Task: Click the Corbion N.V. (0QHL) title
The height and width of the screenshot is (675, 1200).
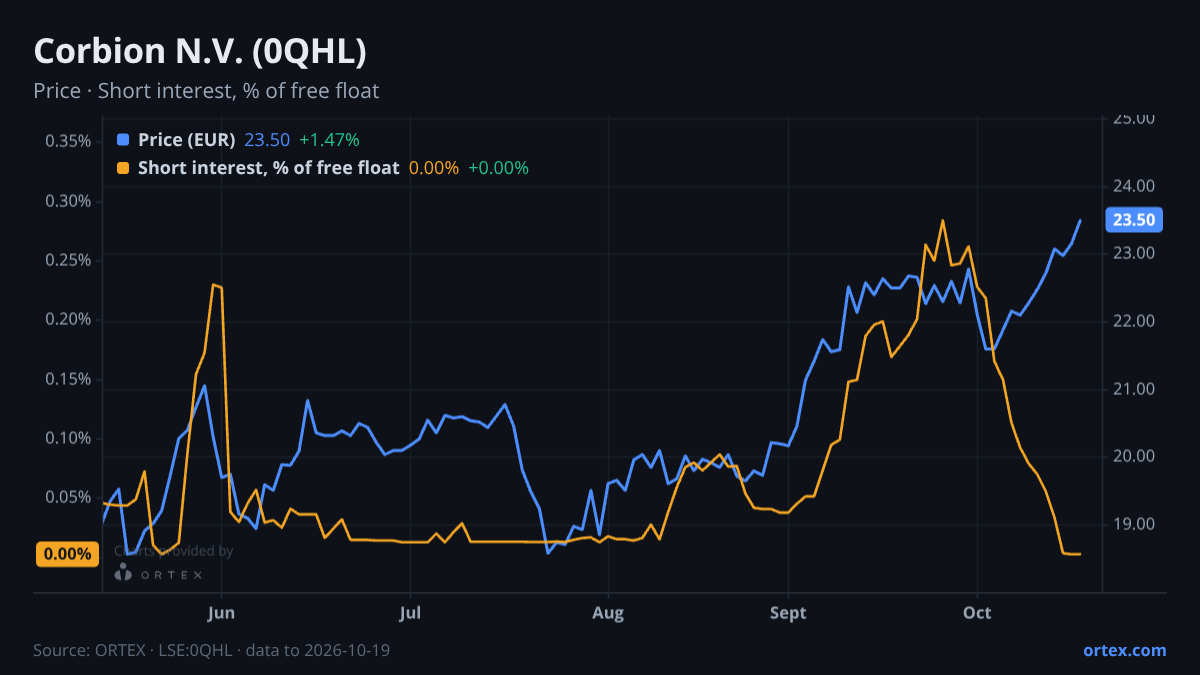Action: click(x=200, y=51)
